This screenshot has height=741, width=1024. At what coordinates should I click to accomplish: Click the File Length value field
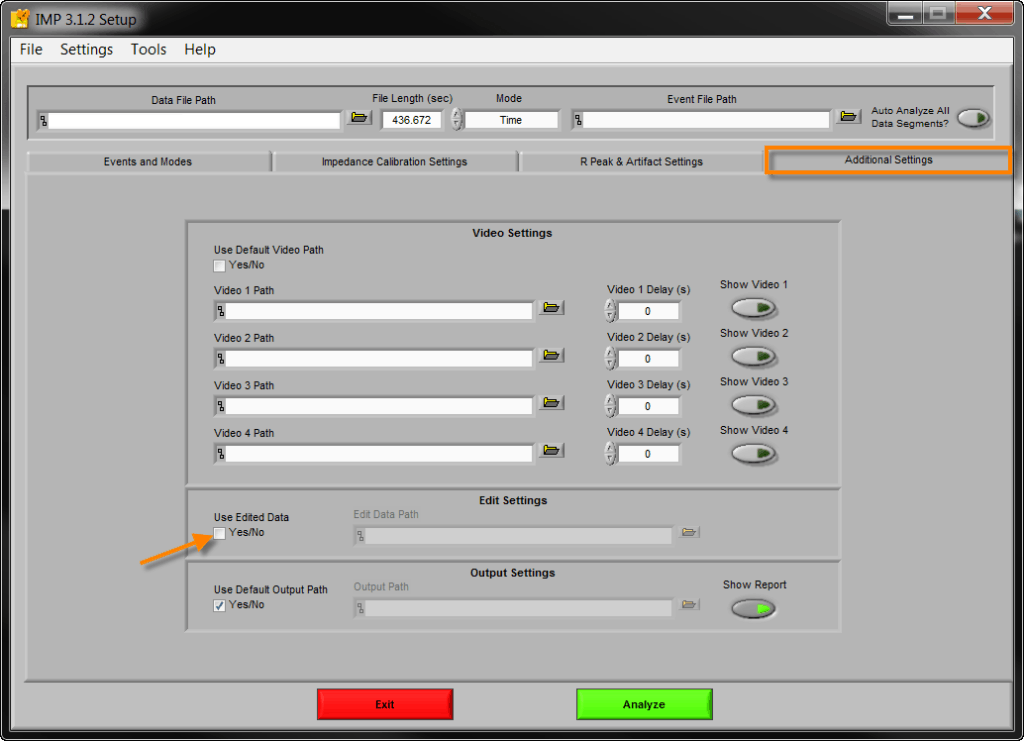coord(411,120)
